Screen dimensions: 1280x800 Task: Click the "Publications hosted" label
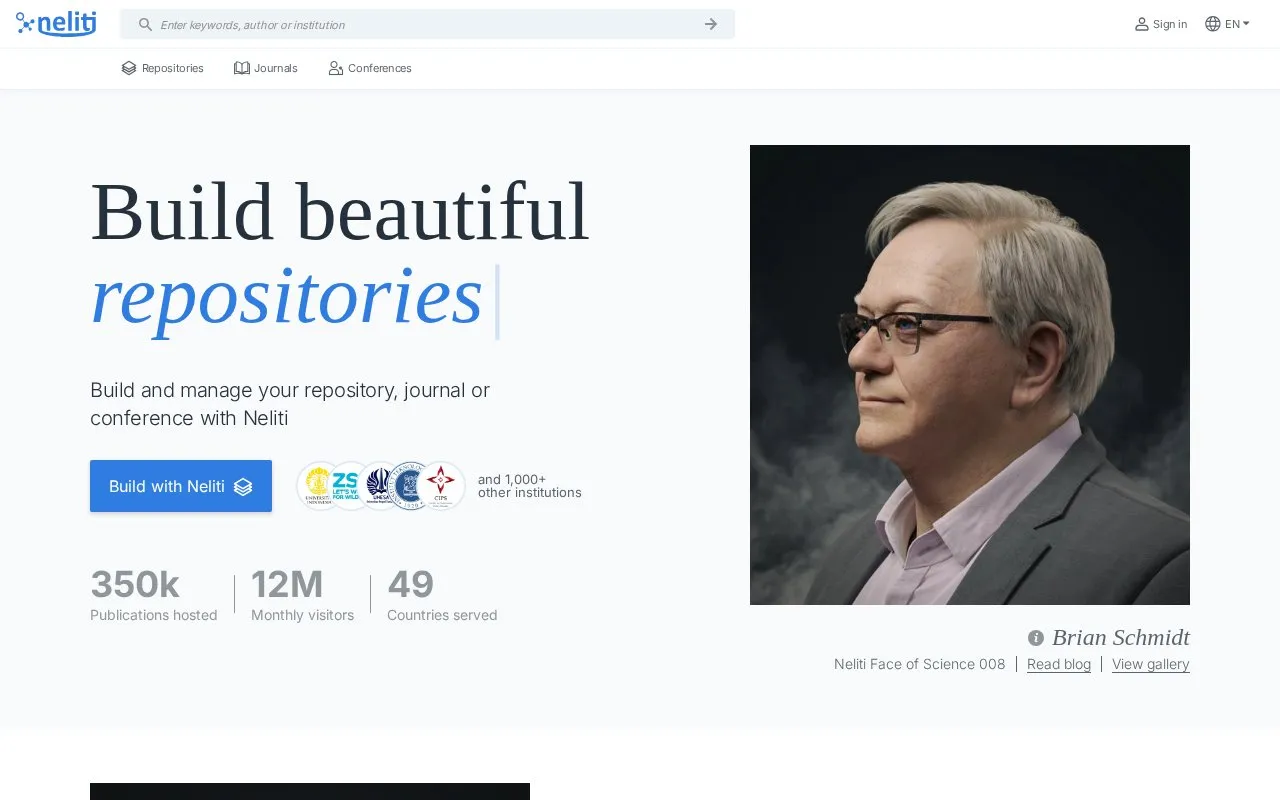click(154, 615)
